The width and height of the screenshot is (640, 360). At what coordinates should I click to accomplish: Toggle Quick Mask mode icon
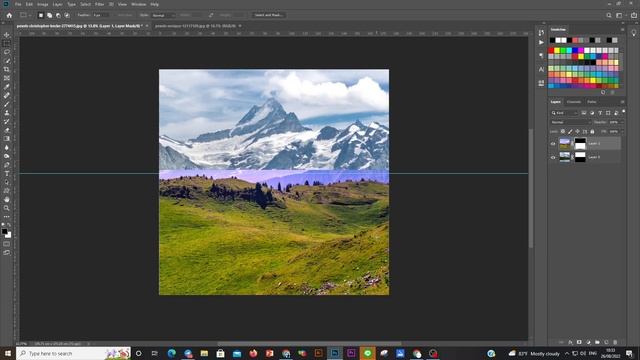pyautogui.click(x=7, y=244)
